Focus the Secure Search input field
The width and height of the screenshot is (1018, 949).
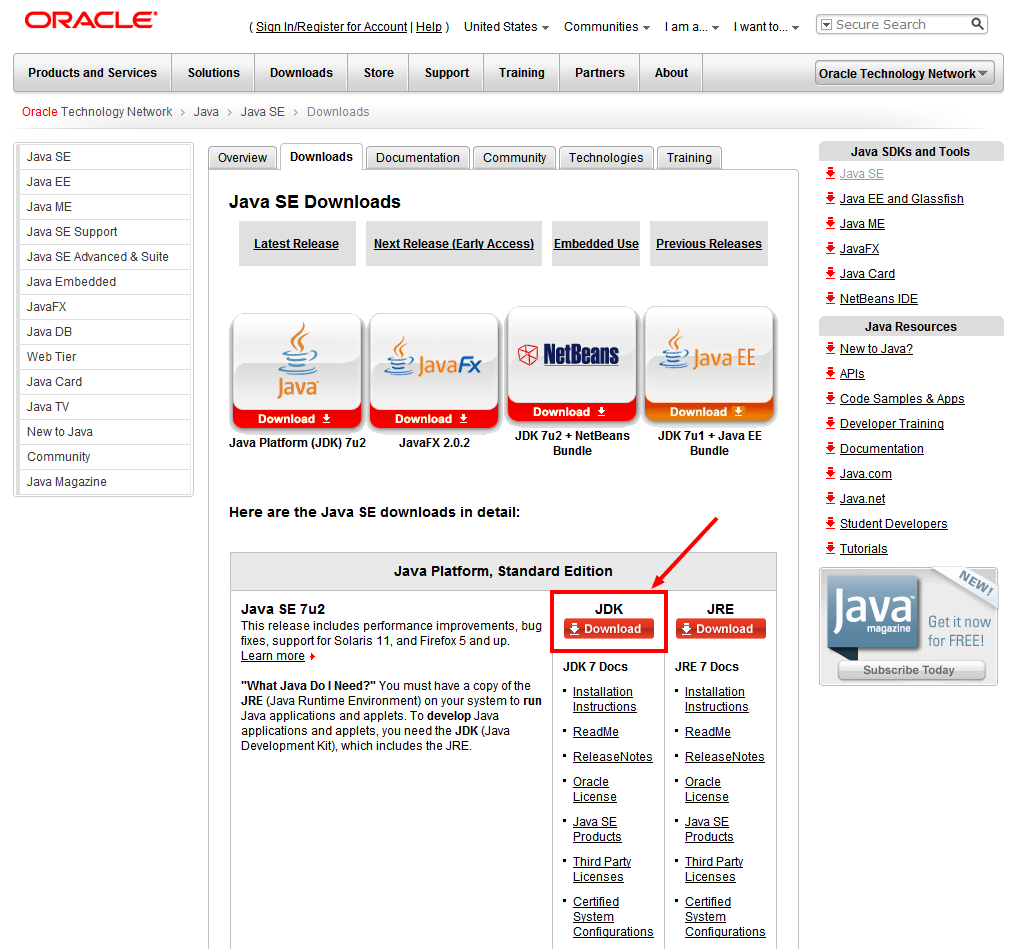click(900, 25)
